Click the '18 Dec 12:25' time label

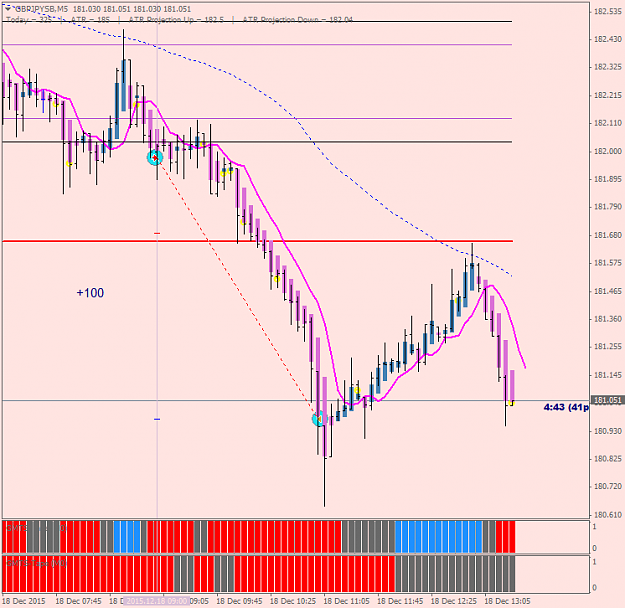click(x=454, y=601)
